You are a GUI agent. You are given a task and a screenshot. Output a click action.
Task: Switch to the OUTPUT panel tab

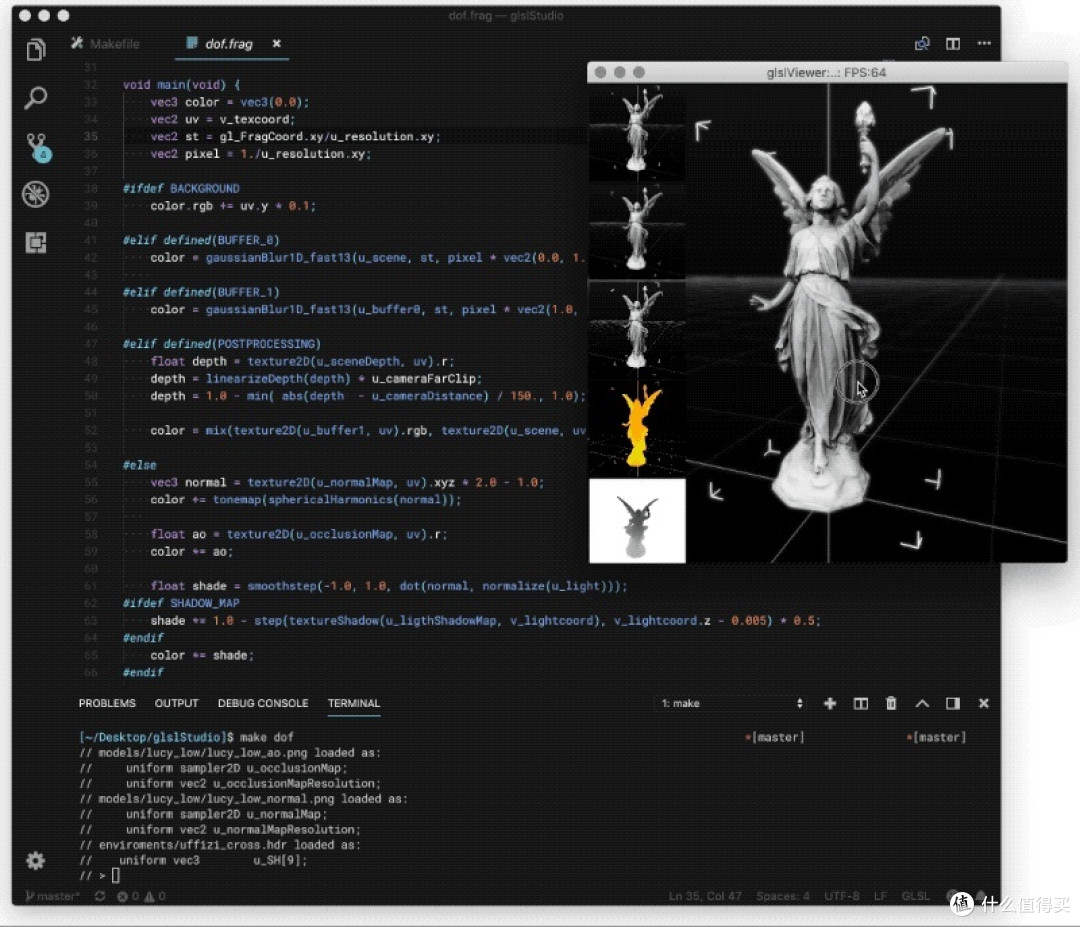[x=176, y=703]
